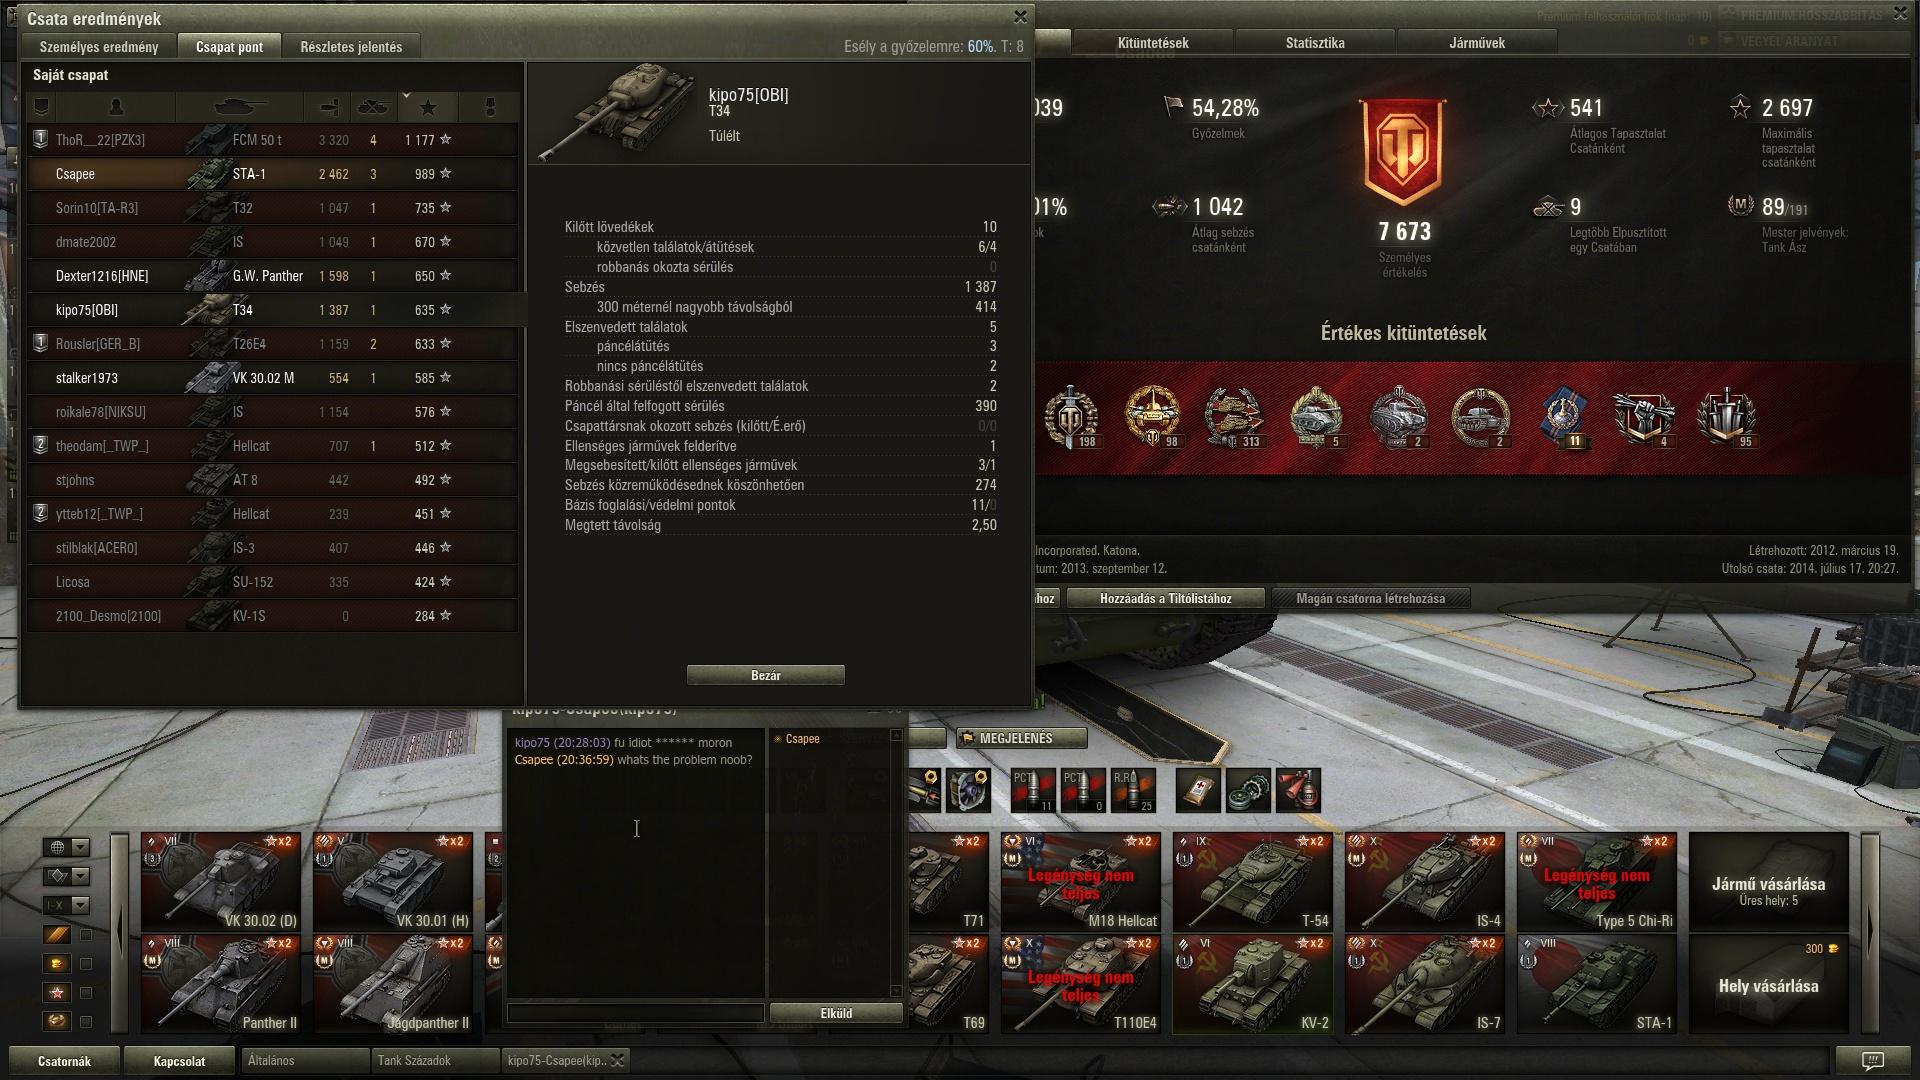Click the chat window scrollbar
The image size is (1920, 1080).
pyautogui.click(x=896, y=863)
